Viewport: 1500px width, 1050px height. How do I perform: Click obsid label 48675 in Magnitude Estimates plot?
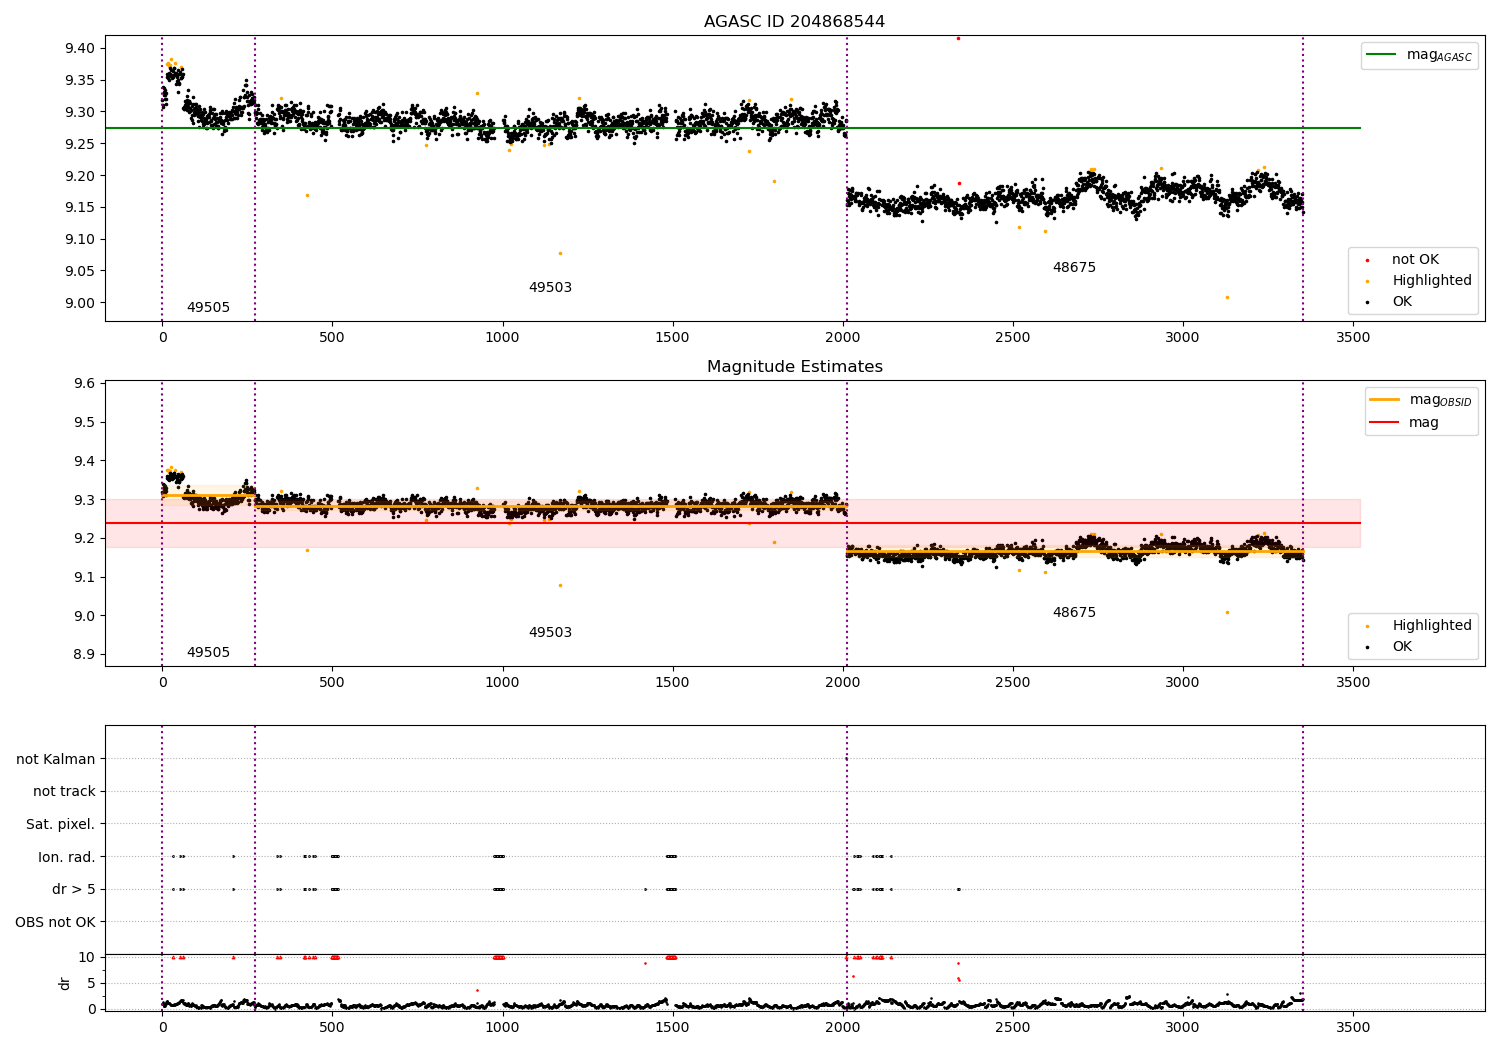click(x=1074, y=612)
